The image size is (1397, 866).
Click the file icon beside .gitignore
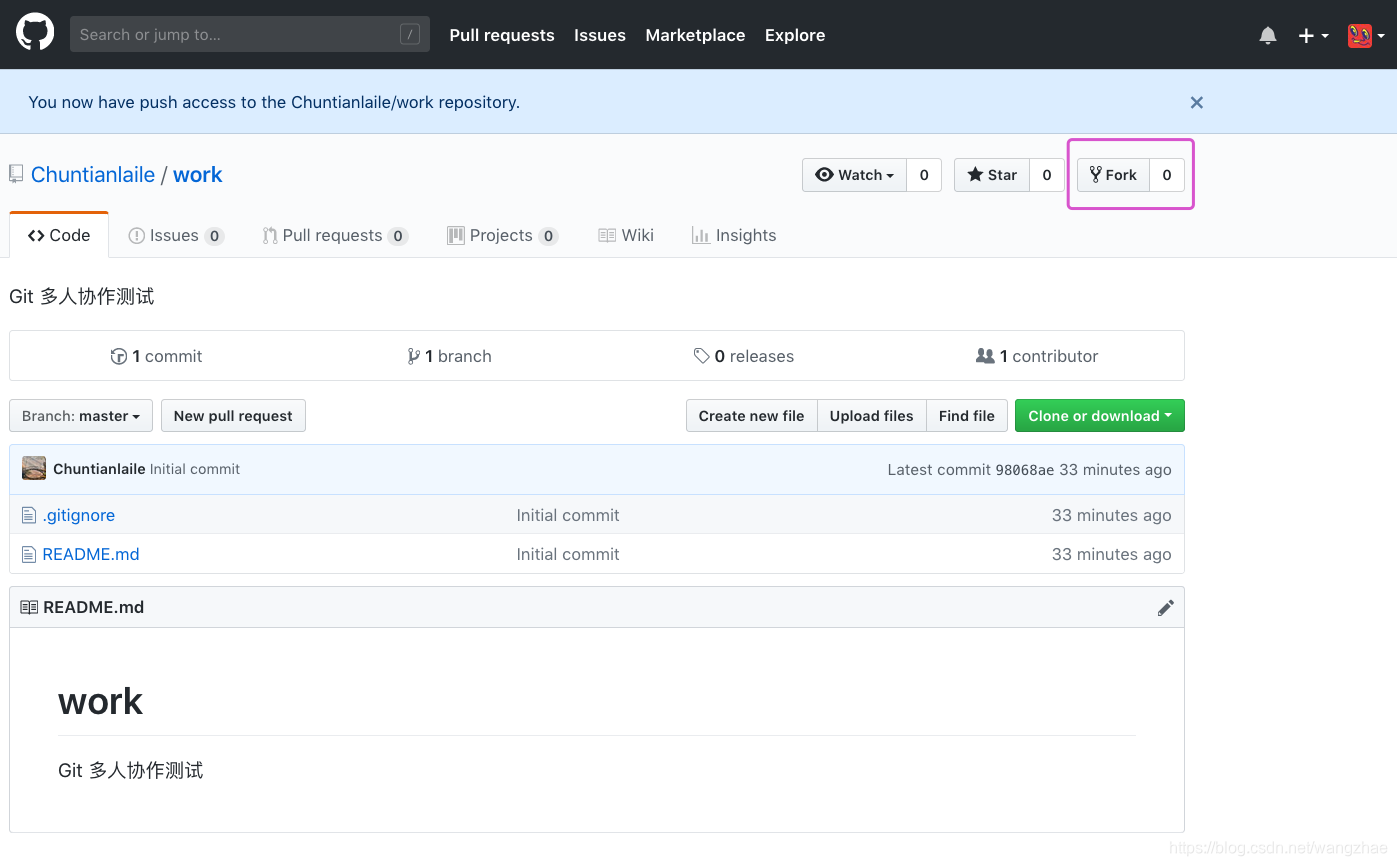(x=29, y=515)
